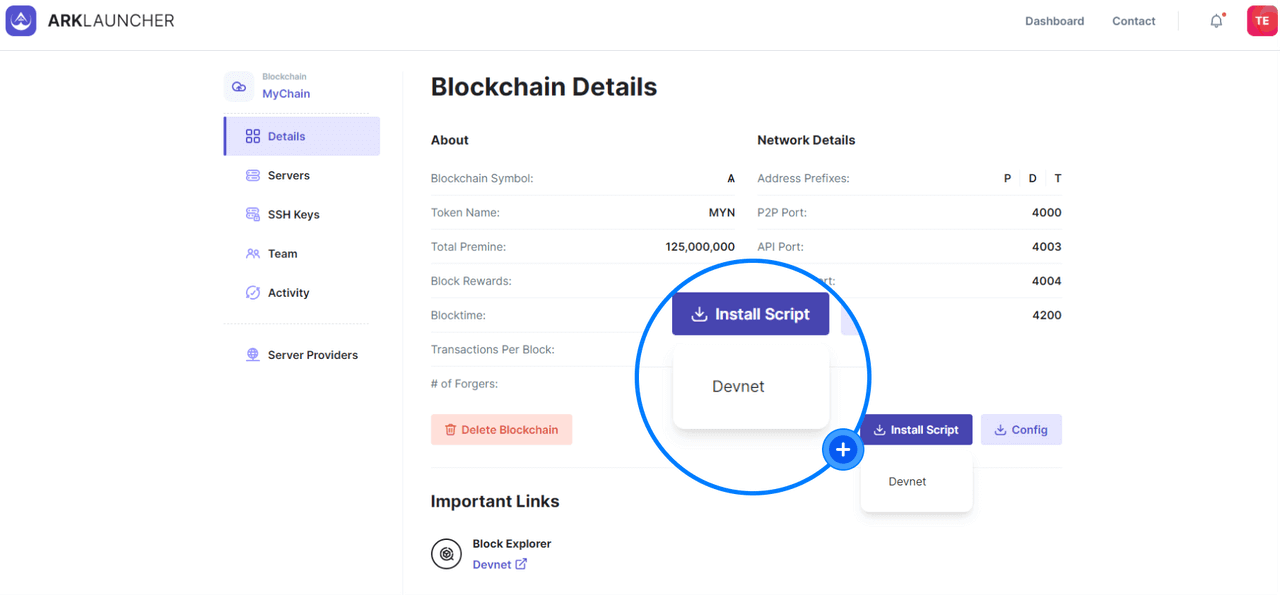The image size is (1280, 595).
Task: Click the Server Providers globe icon
Action: coord(253,355)
